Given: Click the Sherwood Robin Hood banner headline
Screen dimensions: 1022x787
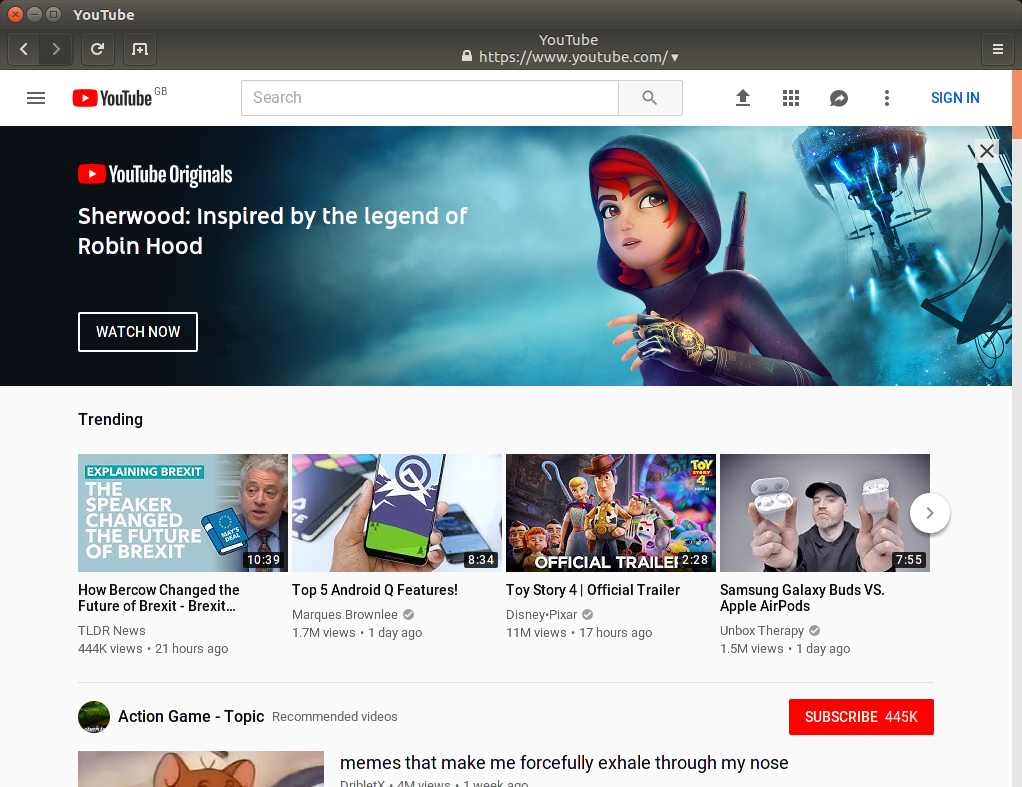Looking at the screenshot, I should (272, 231).
